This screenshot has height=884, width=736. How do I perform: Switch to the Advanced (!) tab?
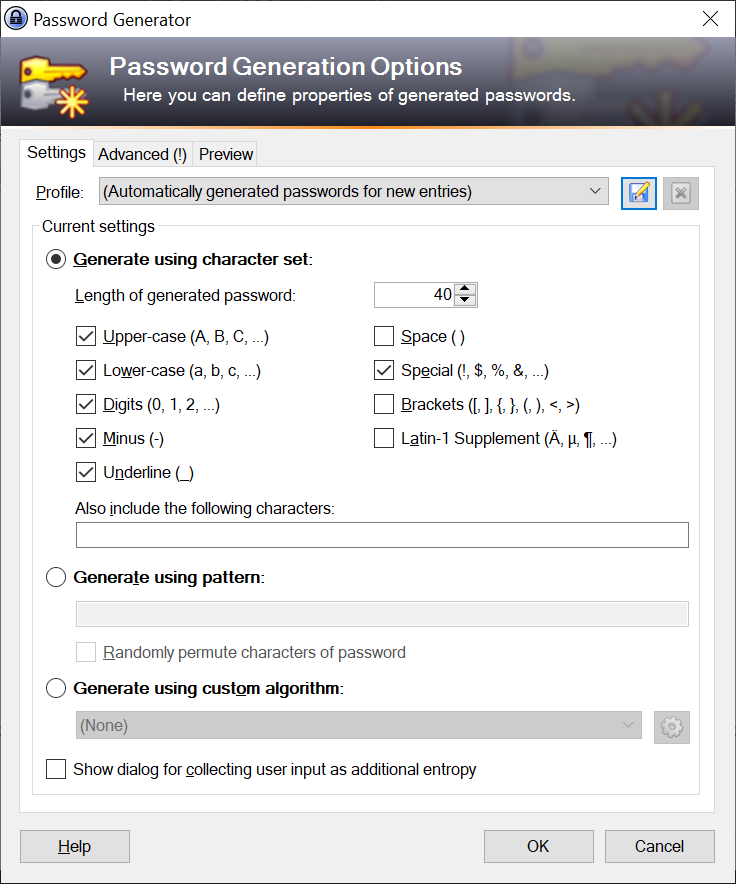pyautogui.click(x=143, y=154)
